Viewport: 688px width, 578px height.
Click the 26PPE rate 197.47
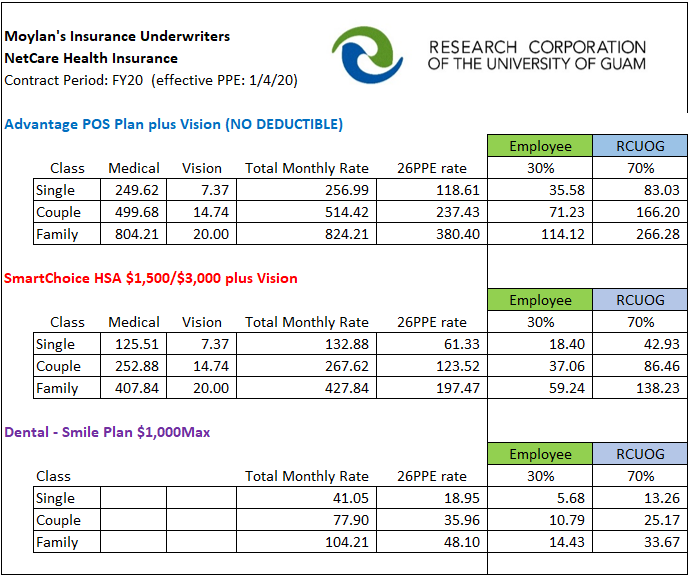432,388
